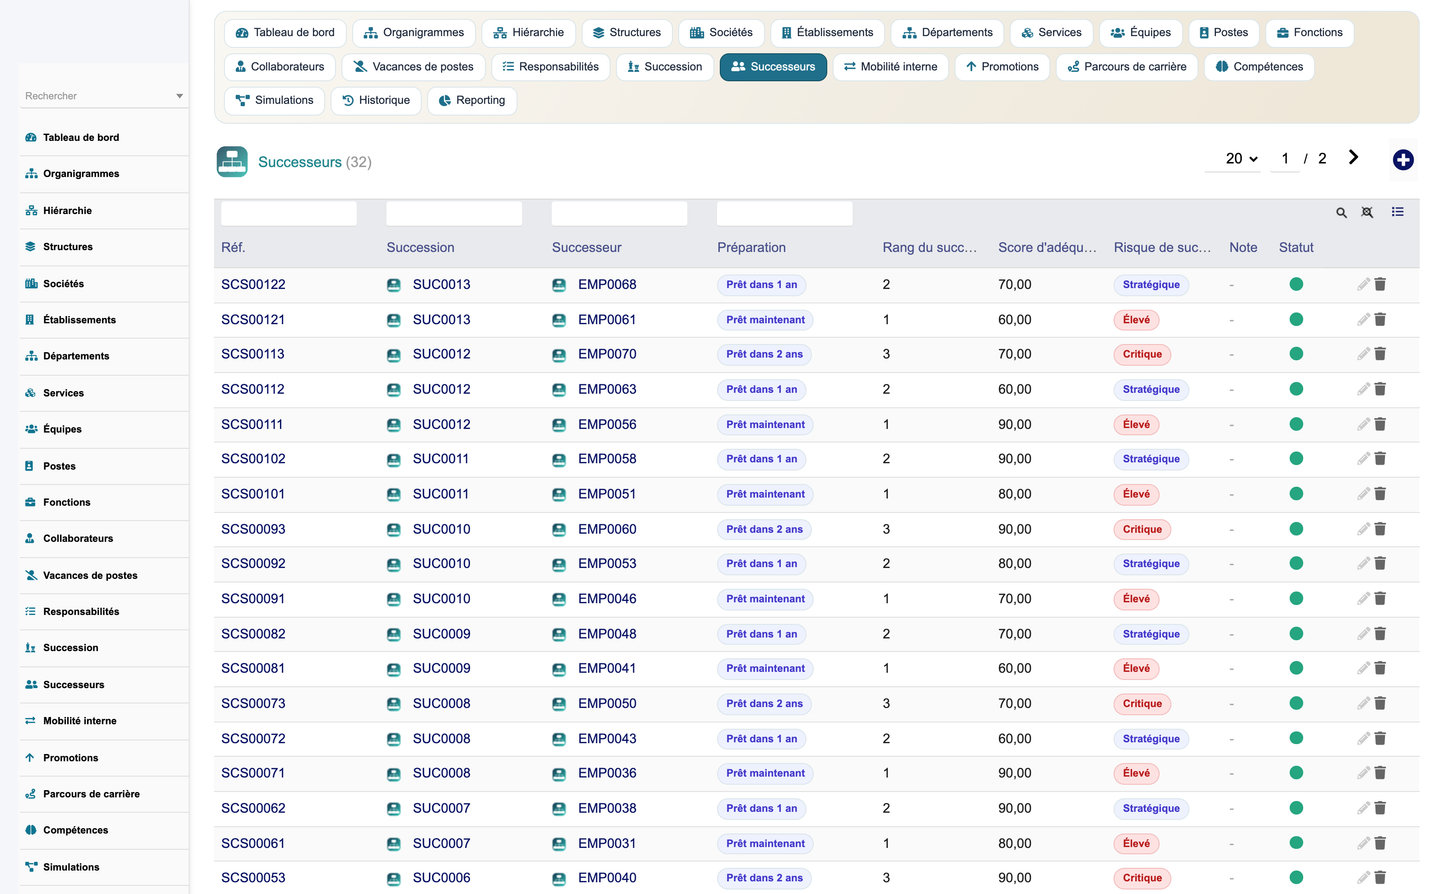Open Vacances de postes in sidebar
Screen dimensions: 1445x894
[x=90, y=576]
